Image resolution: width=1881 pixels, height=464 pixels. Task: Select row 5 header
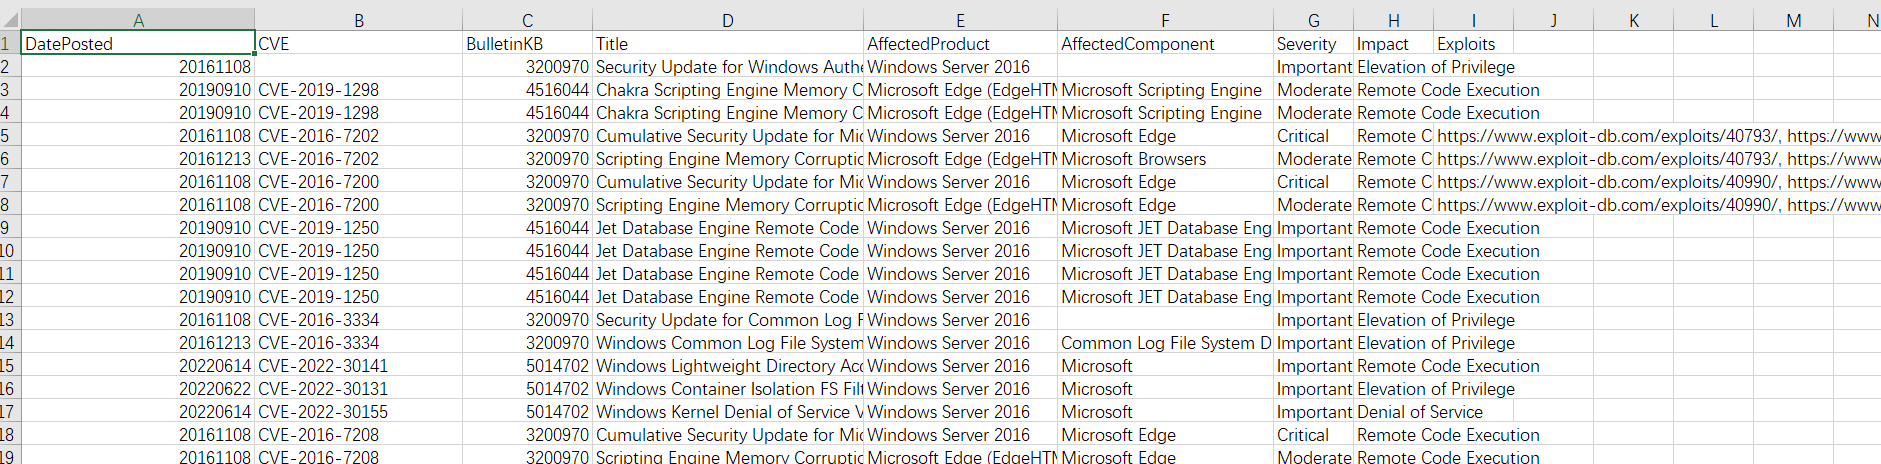[x=8, y=136]
